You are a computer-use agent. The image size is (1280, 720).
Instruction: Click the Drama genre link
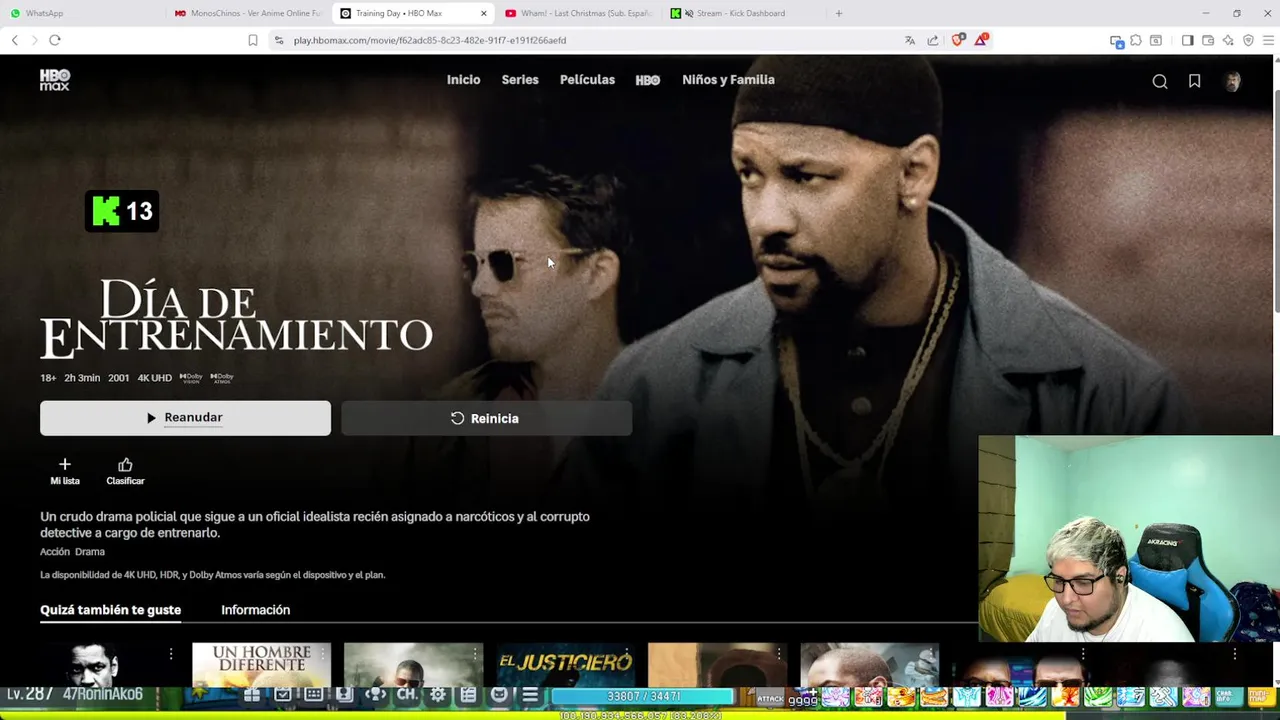pyautogui.click(x=90, y=552)
